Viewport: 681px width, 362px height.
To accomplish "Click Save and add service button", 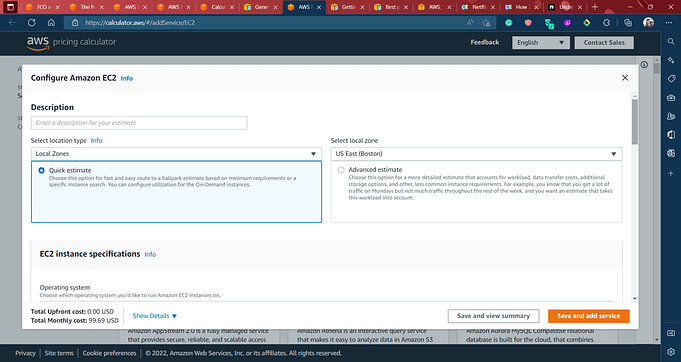I will (x=588, y=316).
